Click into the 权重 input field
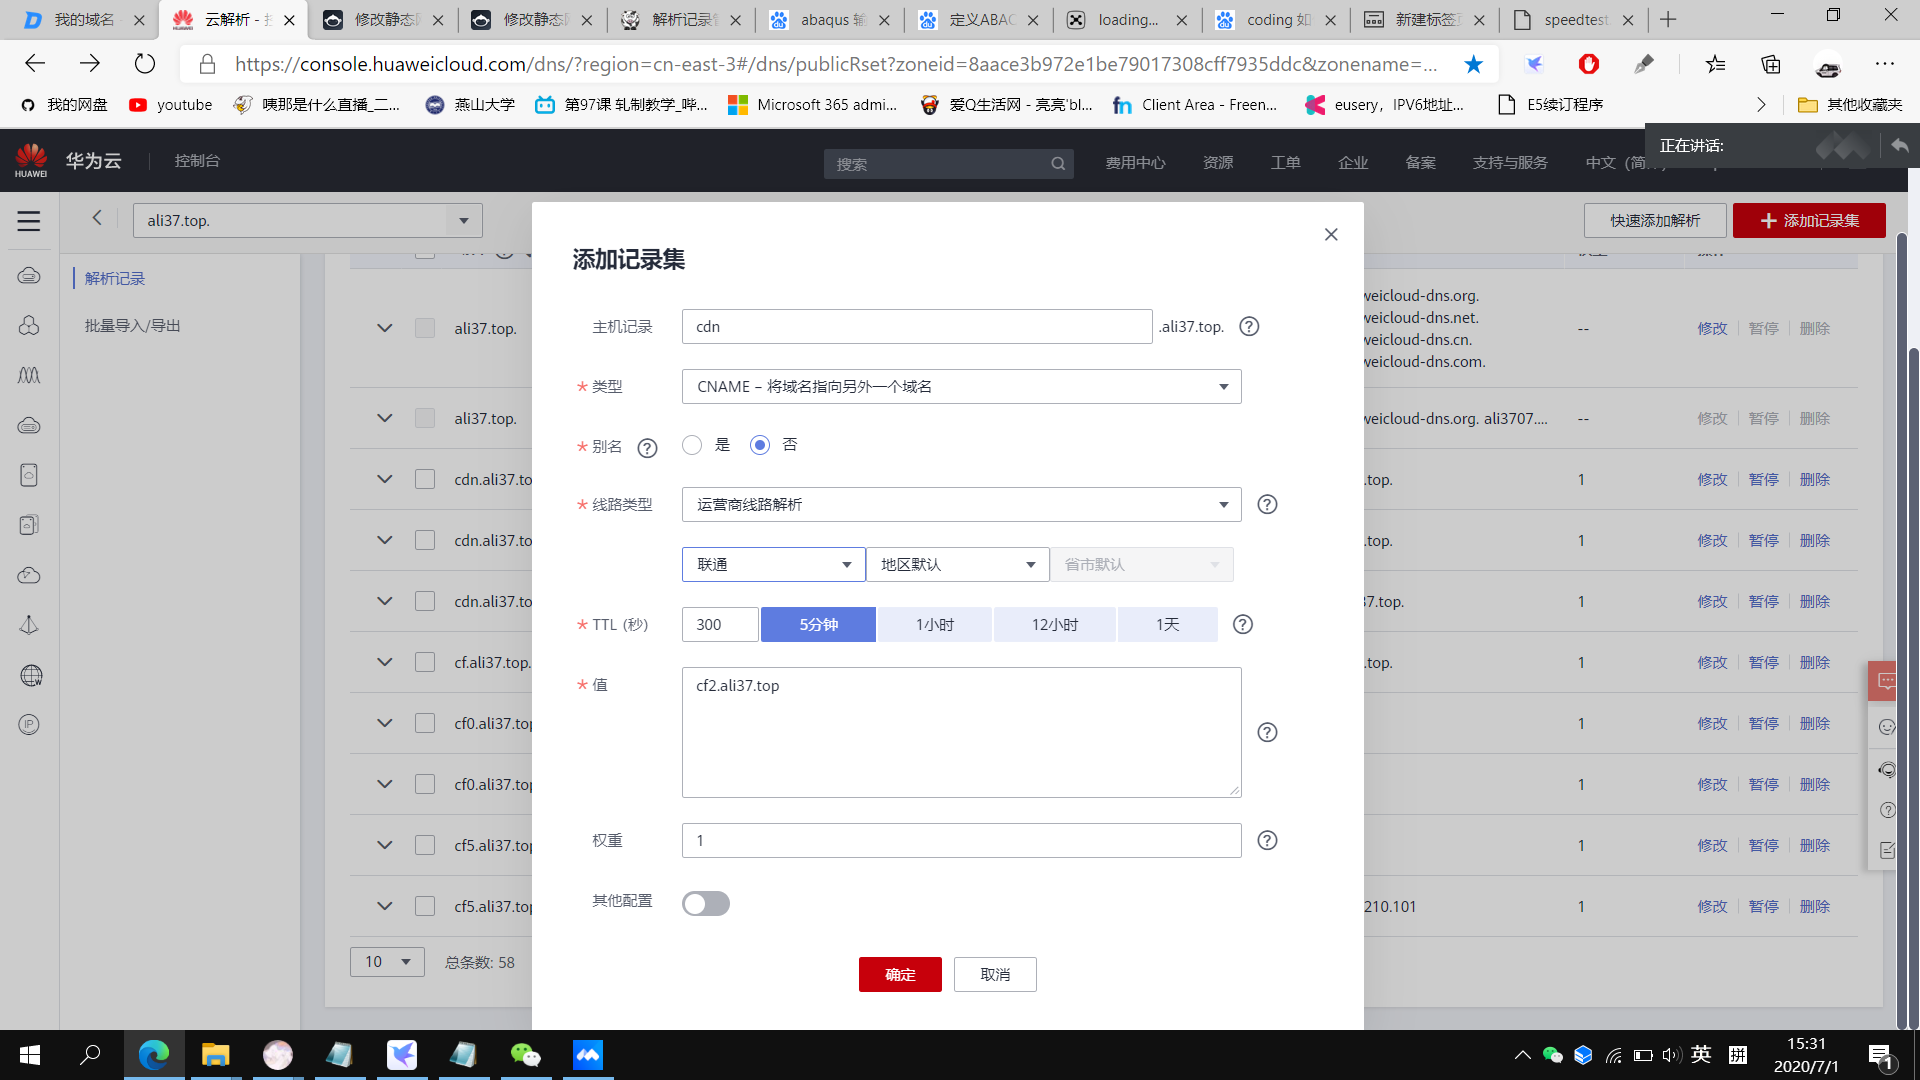This screenshot has height=1080, width=1920. pos(960,841)
